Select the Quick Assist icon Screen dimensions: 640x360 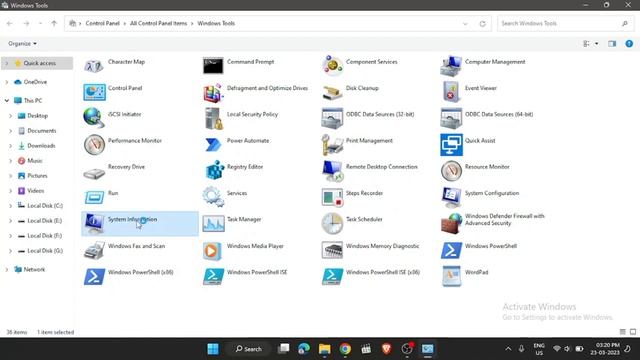pos(451,144)
